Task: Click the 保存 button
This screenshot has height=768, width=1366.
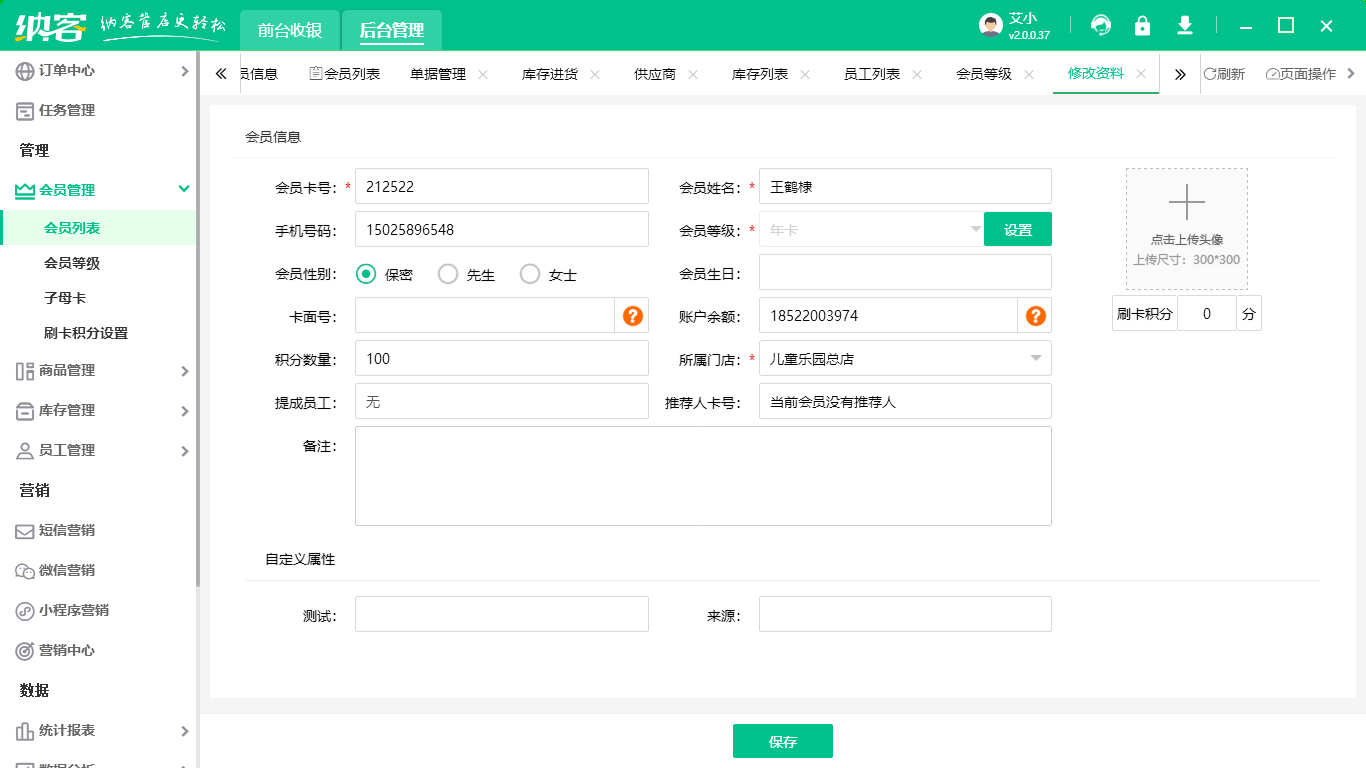Action: (x=783, y=741)
